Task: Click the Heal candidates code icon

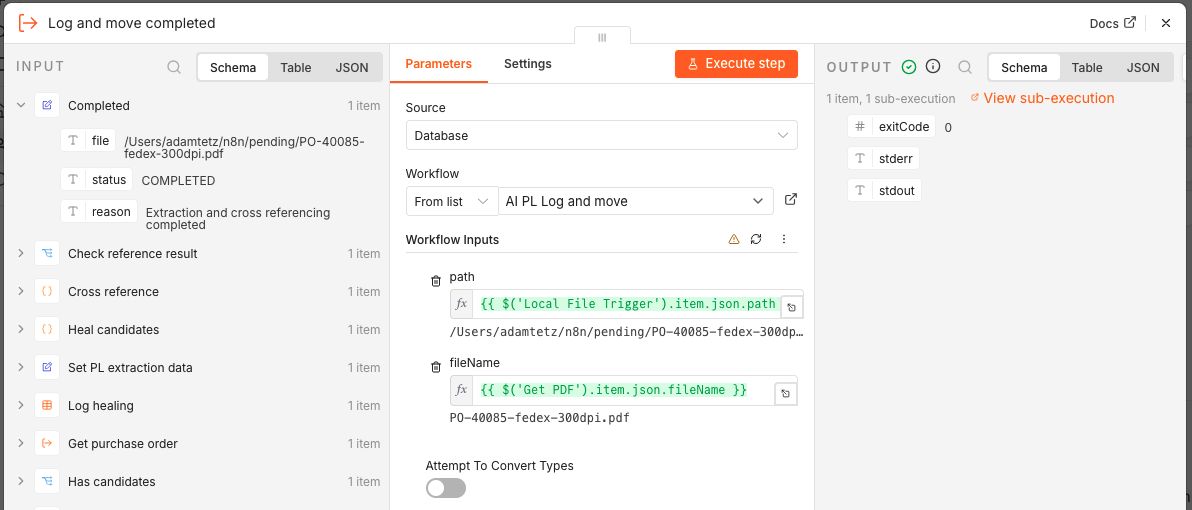Action: 47,329
